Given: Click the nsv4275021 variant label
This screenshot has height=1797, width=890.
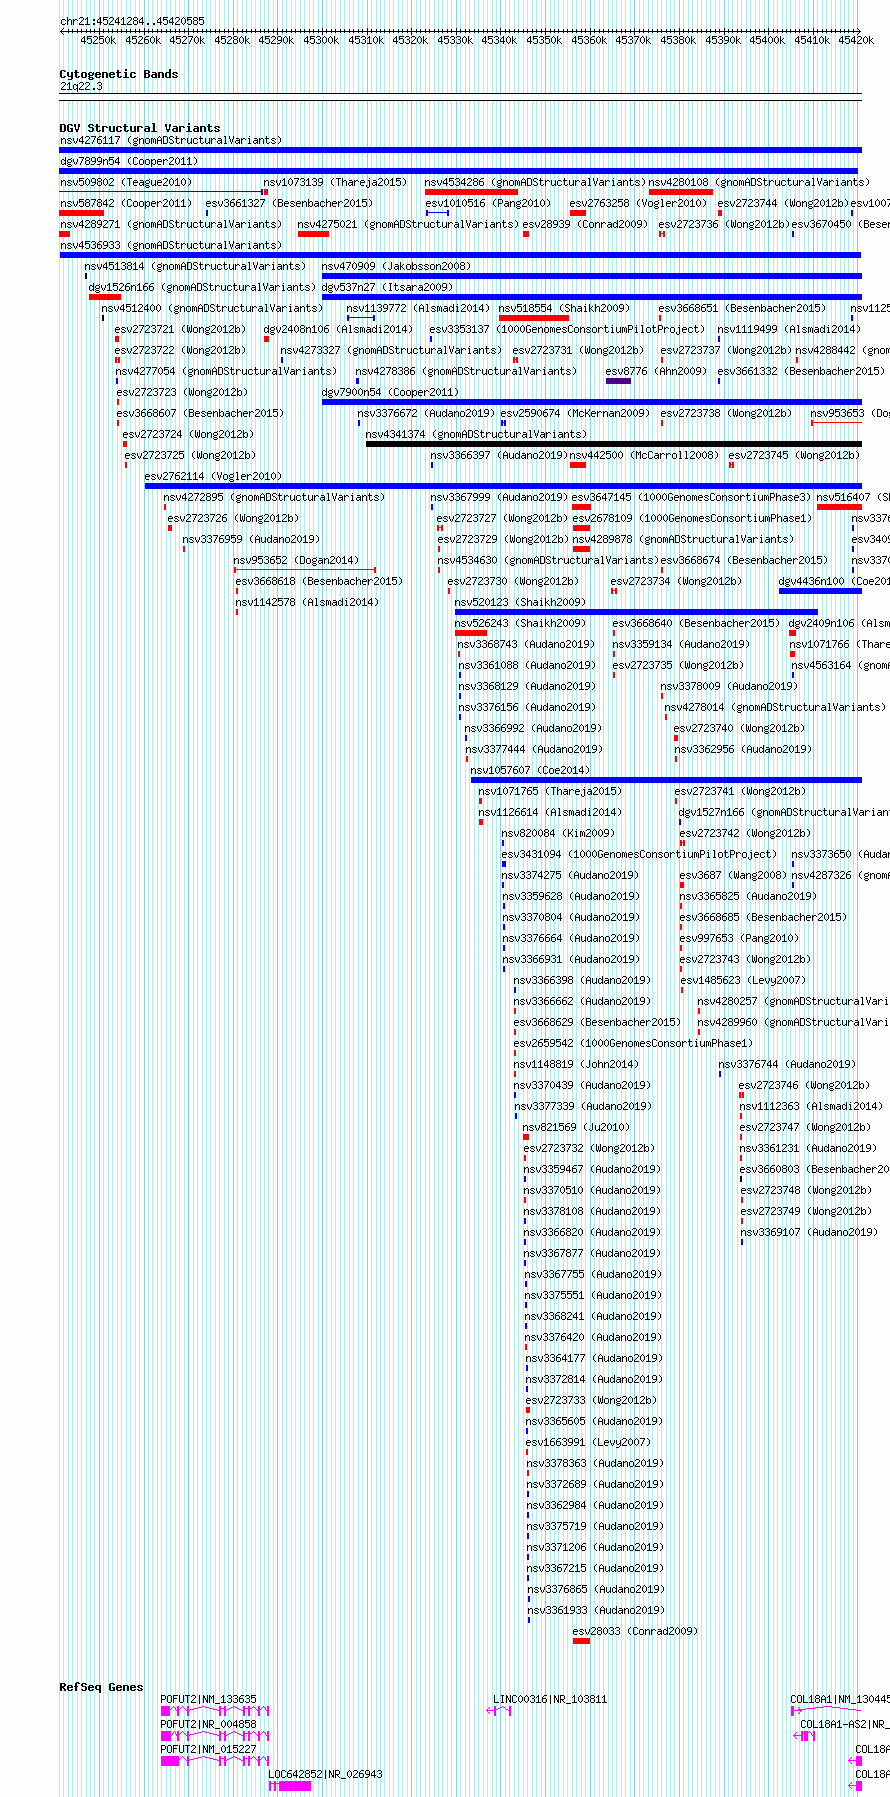Looking at the screenshot, I should pos(408,224).
